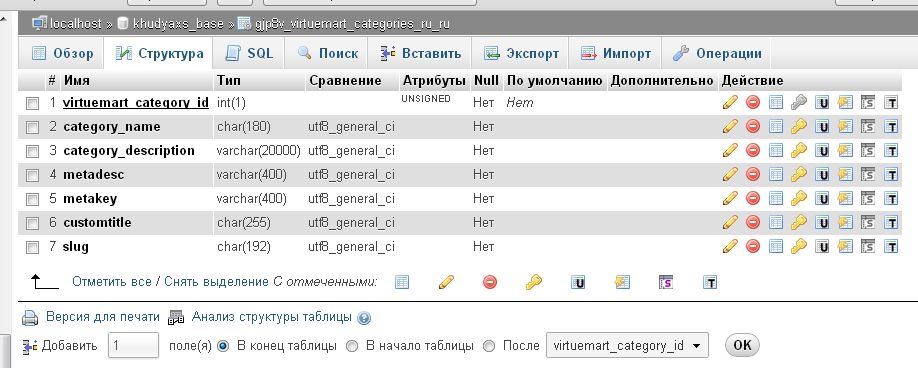
Task: Click the bulk Primary key icon
Action: (533, 283)
